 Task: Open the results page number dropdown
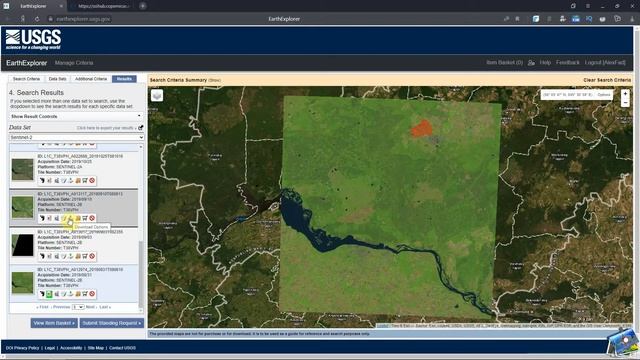pyautogui.click(x=78, y=307)
